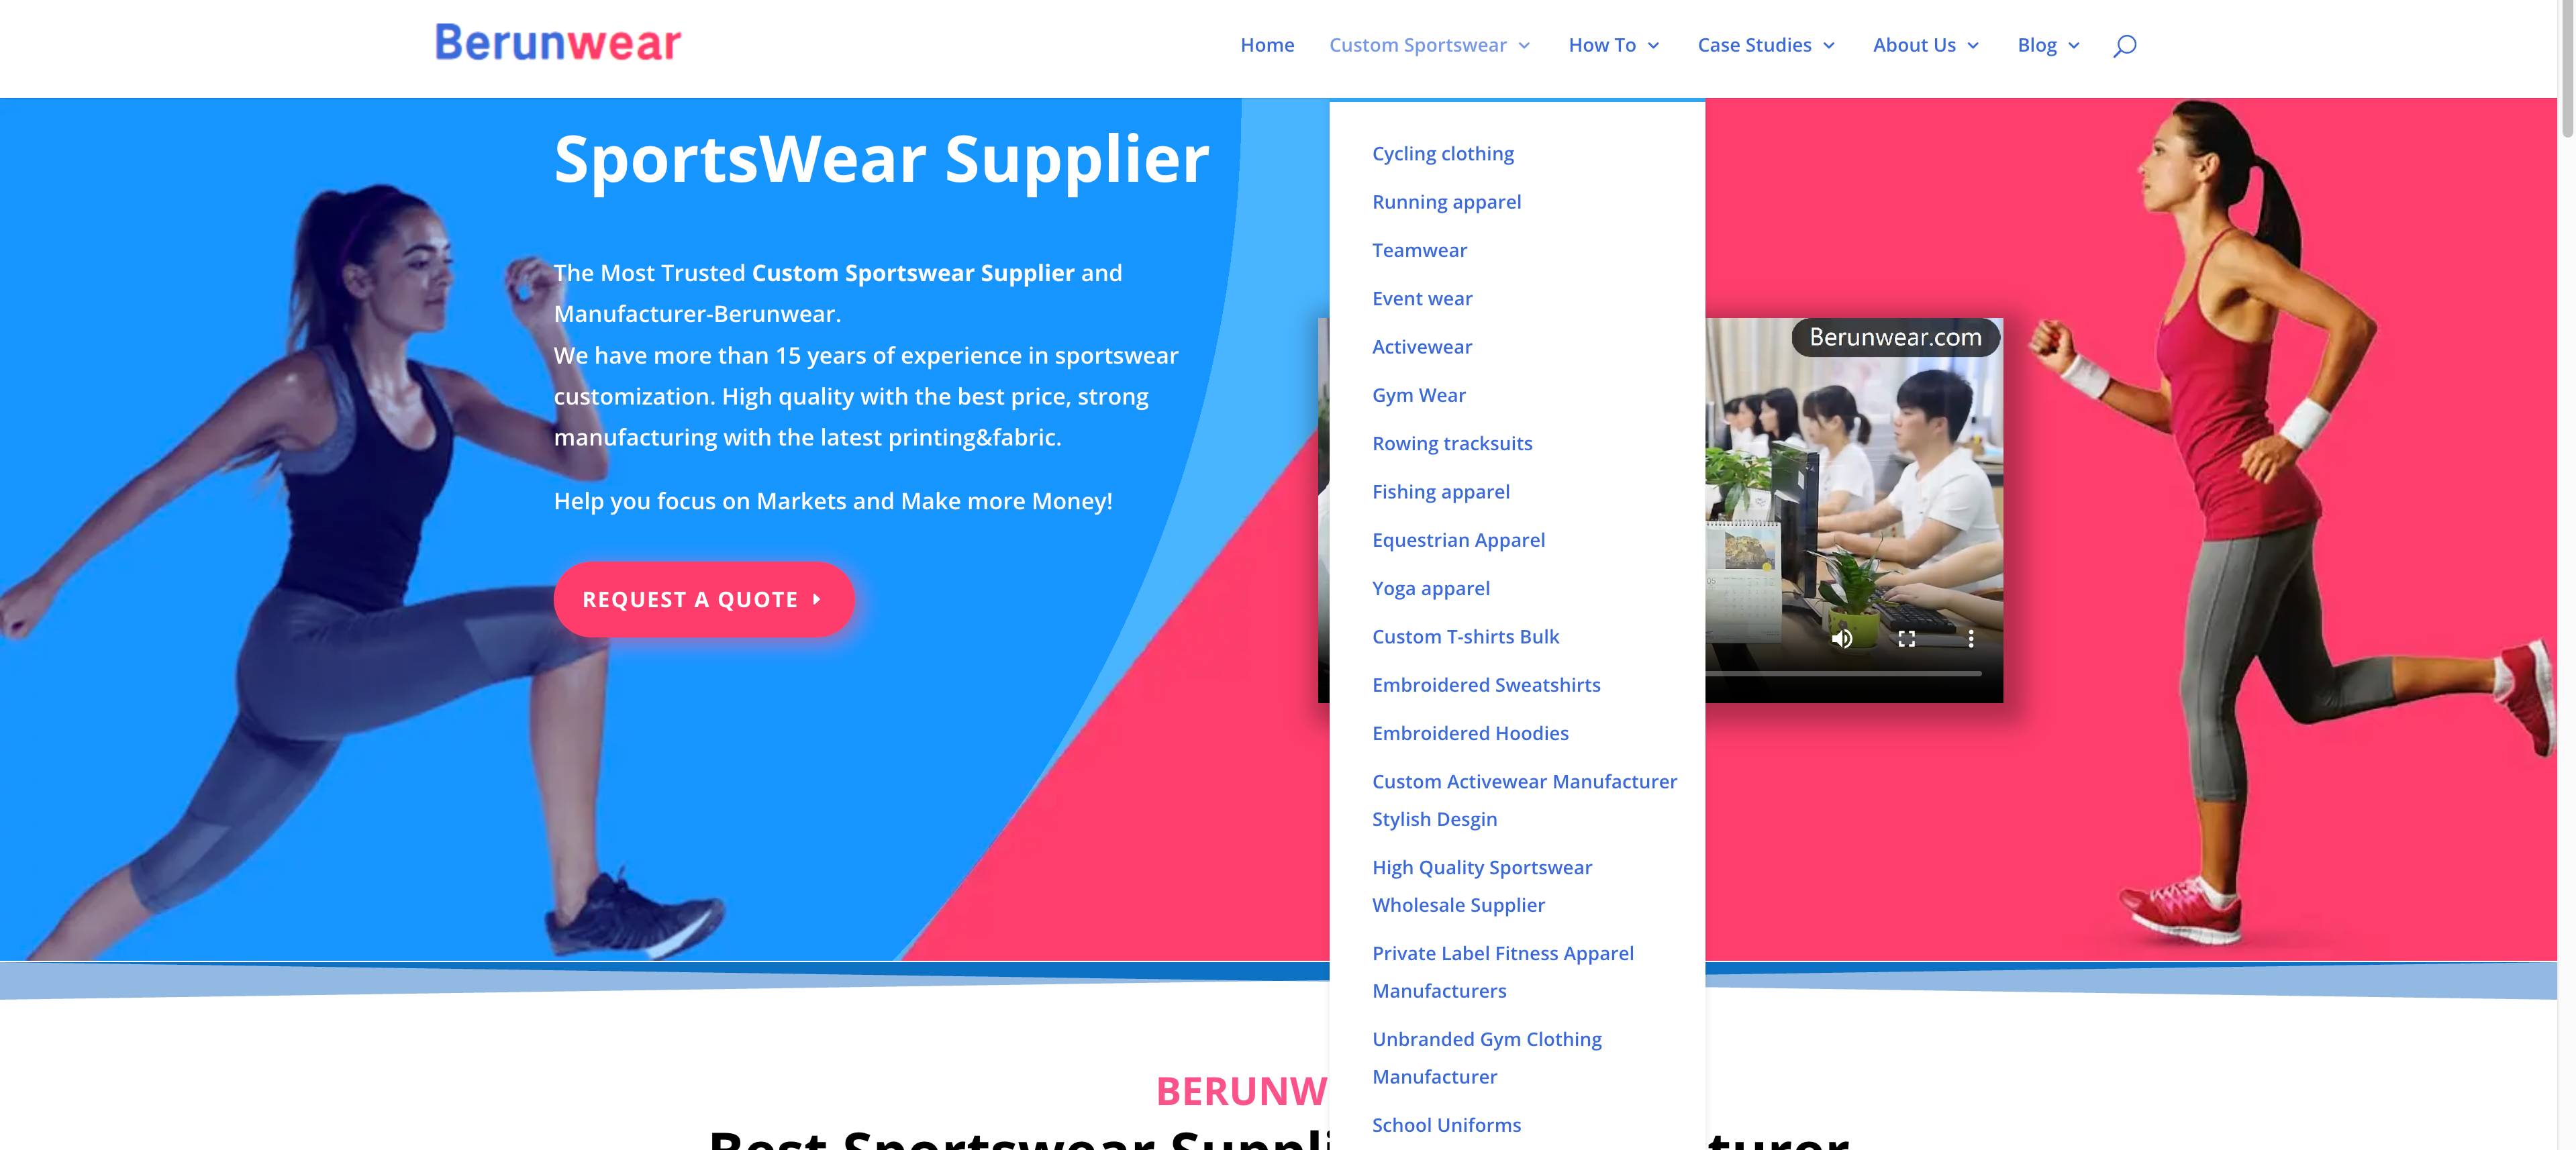
Task: Expand the Custom Sportswear dropdown
Action: [x=1430, y=45]
